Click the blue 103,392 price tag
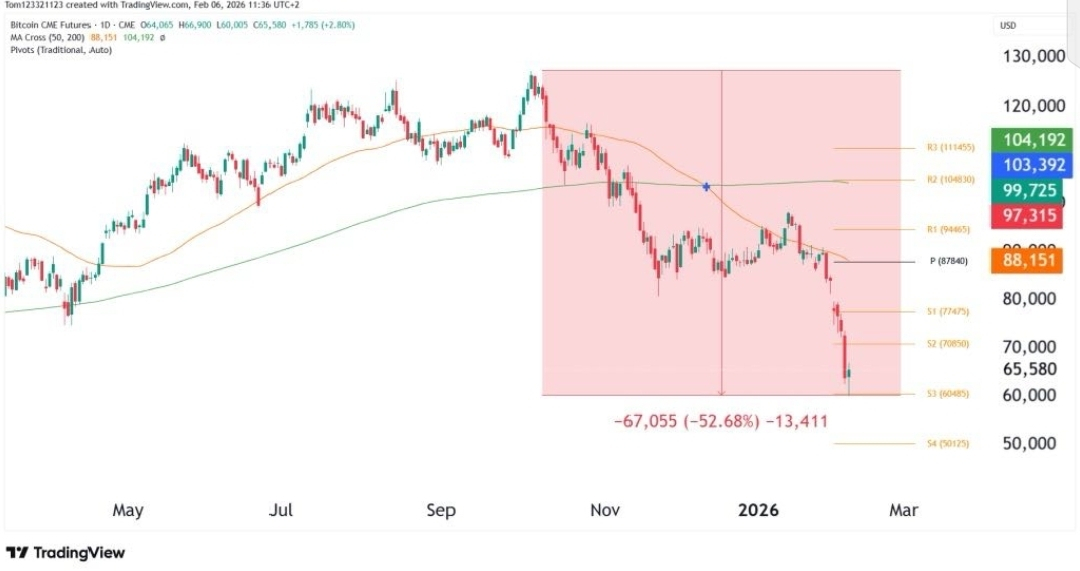This screenshot has height=571, width=1080. click(x=1031, y=165)
